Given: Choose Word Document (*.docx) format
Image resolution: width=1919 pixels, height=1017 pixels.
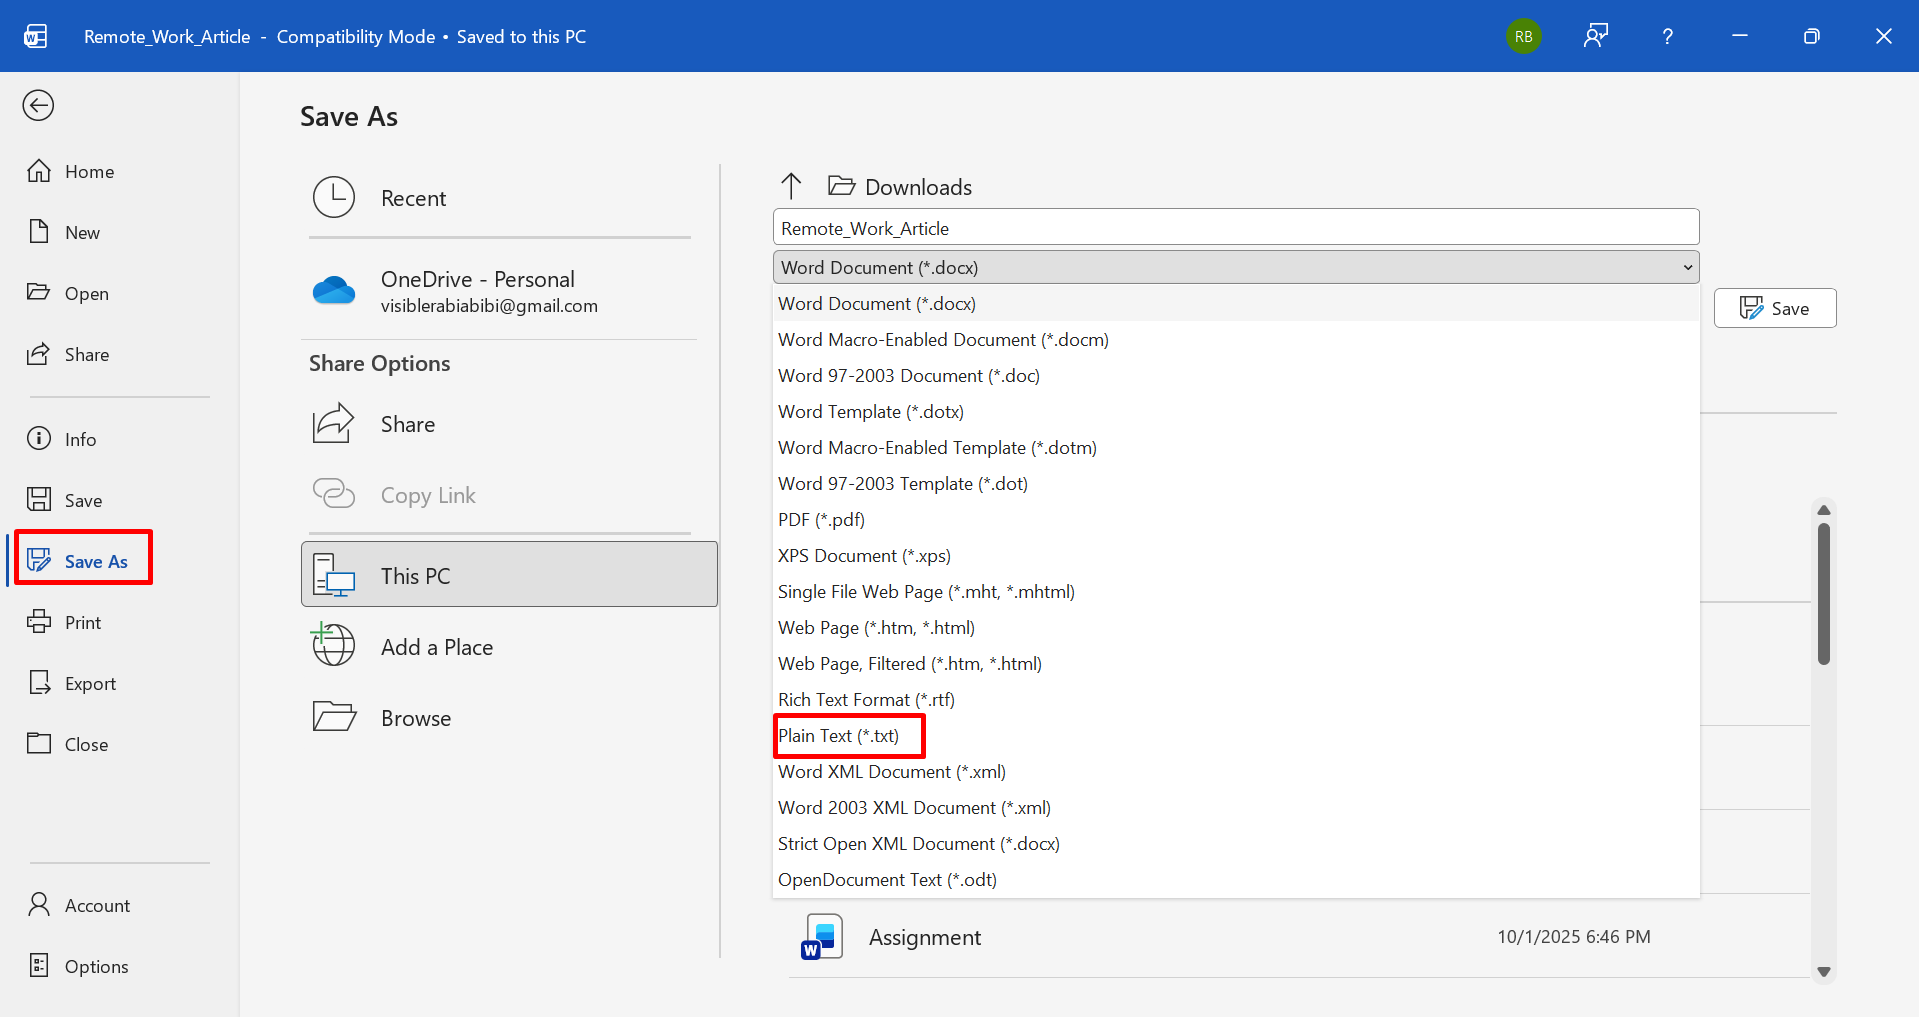Looking at the screenshot, I should (1236, 303).
